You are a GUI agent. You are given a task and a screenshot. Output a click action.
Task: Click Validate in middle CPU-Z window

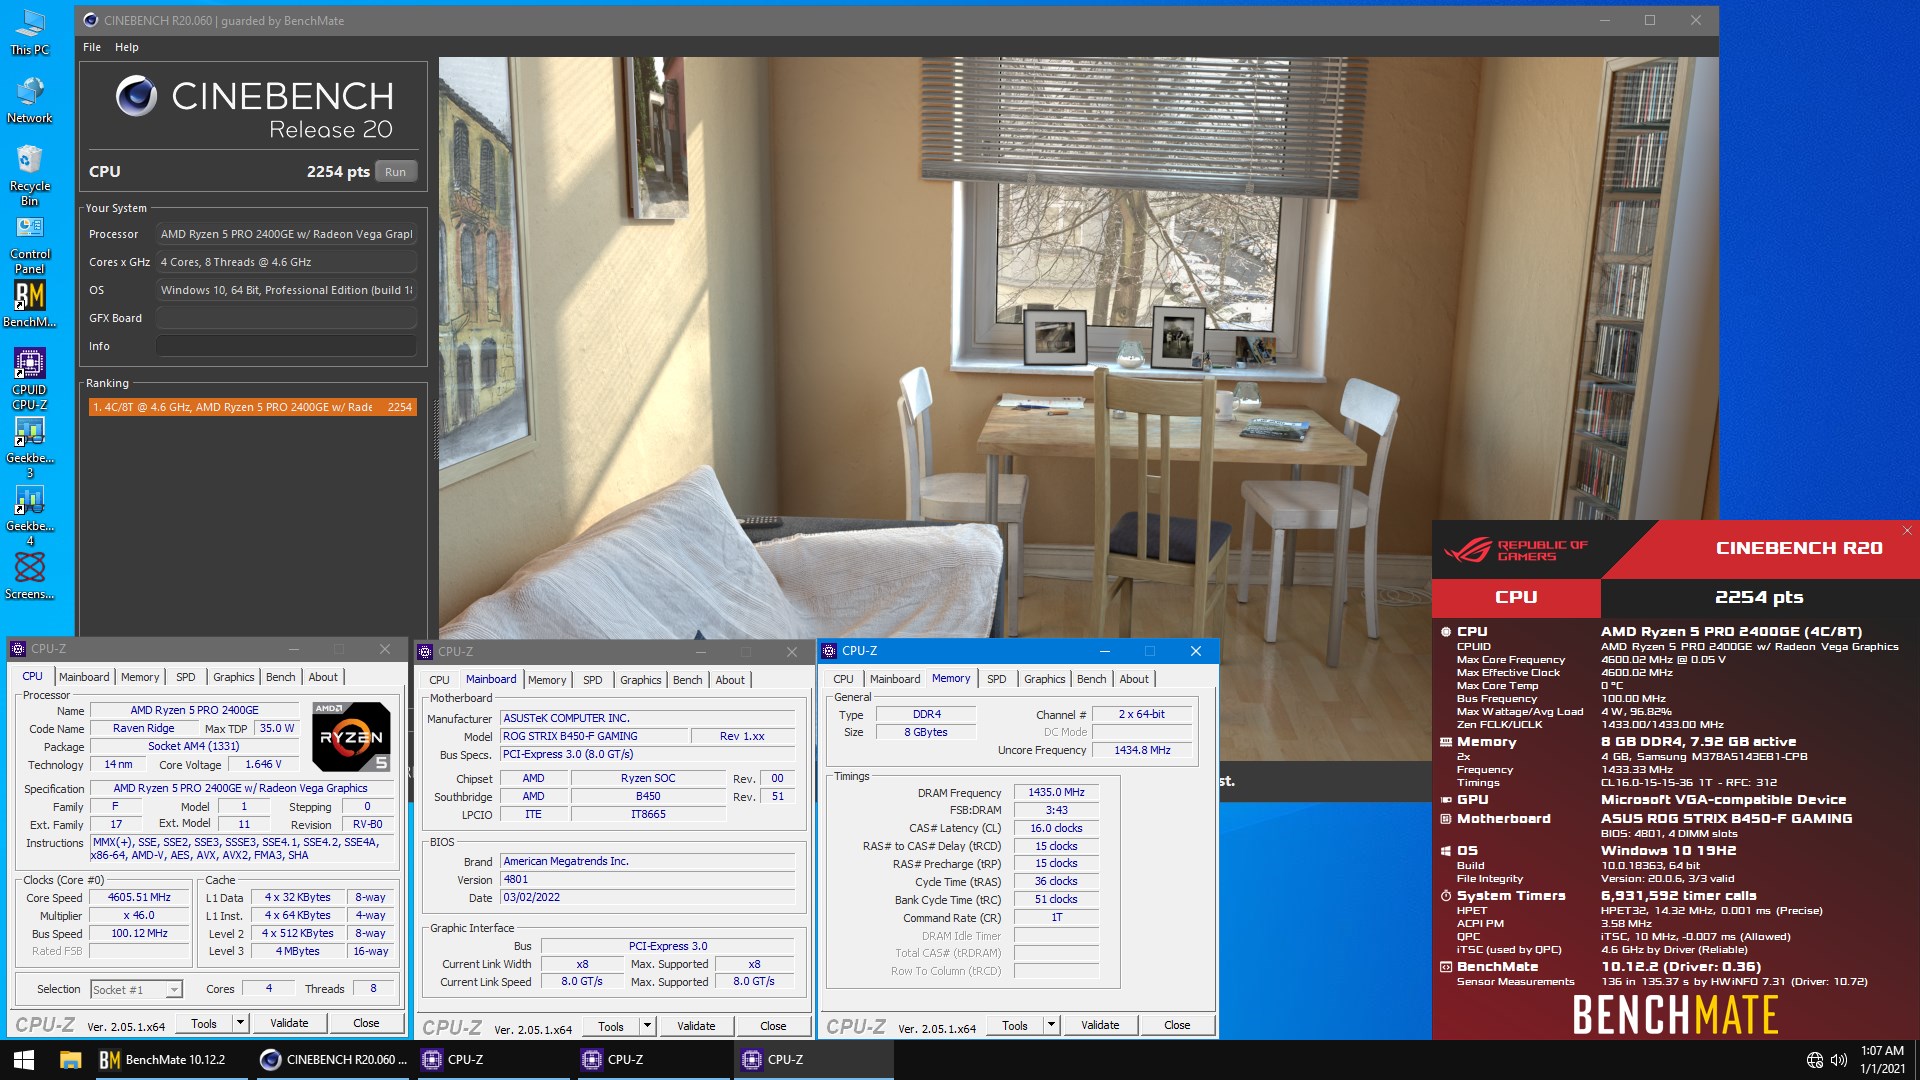tap(696, 1026)
